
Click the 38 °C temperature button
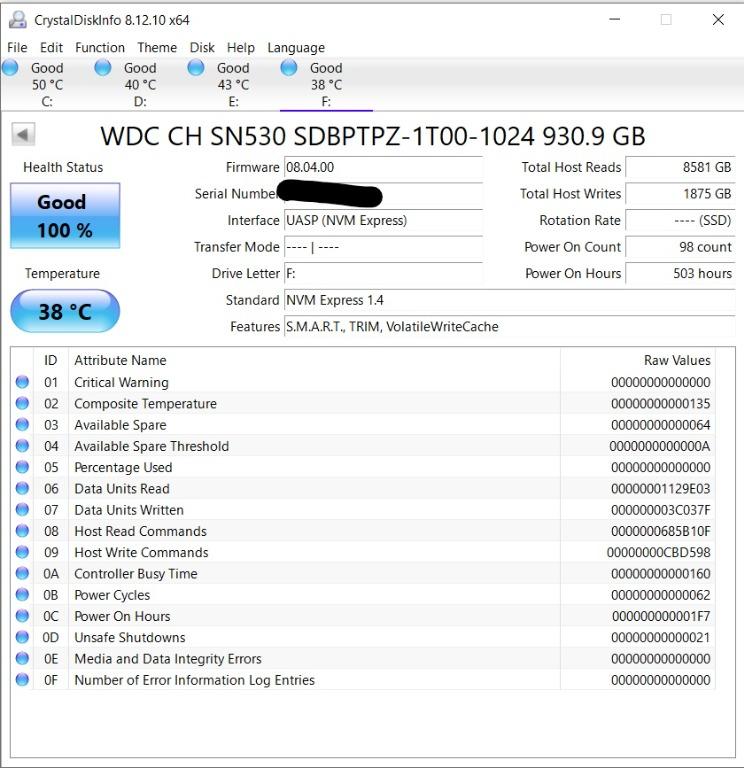65,312
